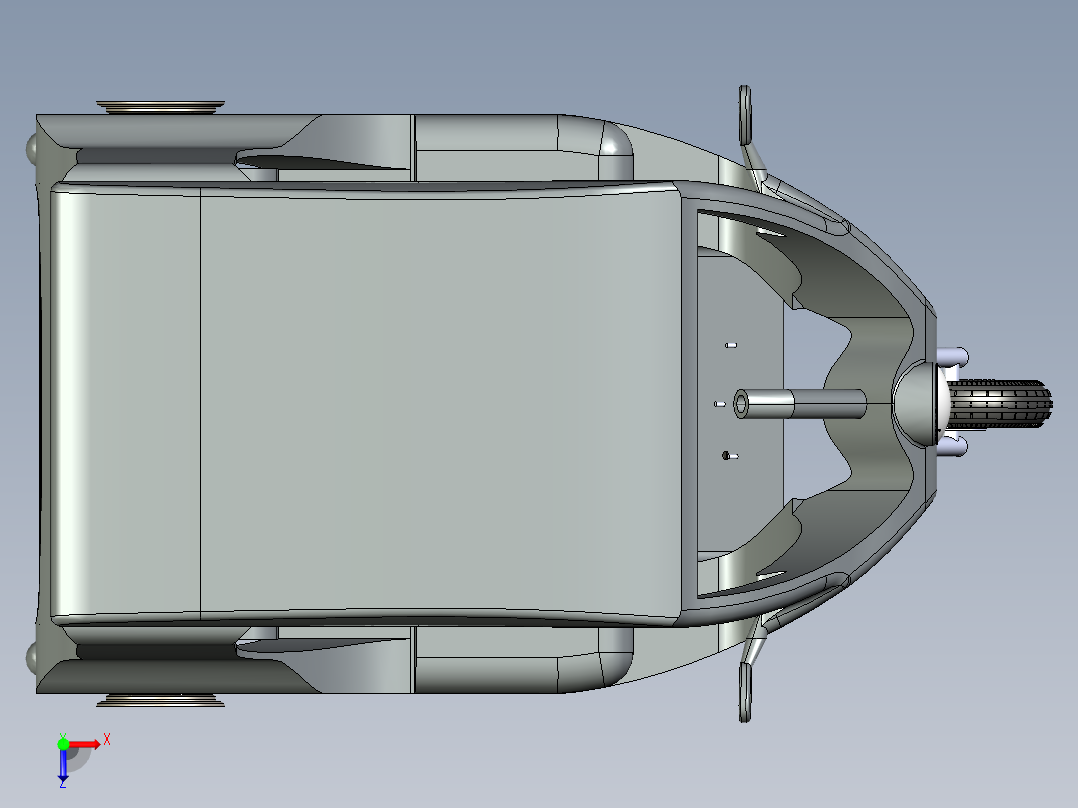Select the lower rear light sphere
Image resolution: width=1078 pixels, height=808 pixels.
[x=32, y=658]
